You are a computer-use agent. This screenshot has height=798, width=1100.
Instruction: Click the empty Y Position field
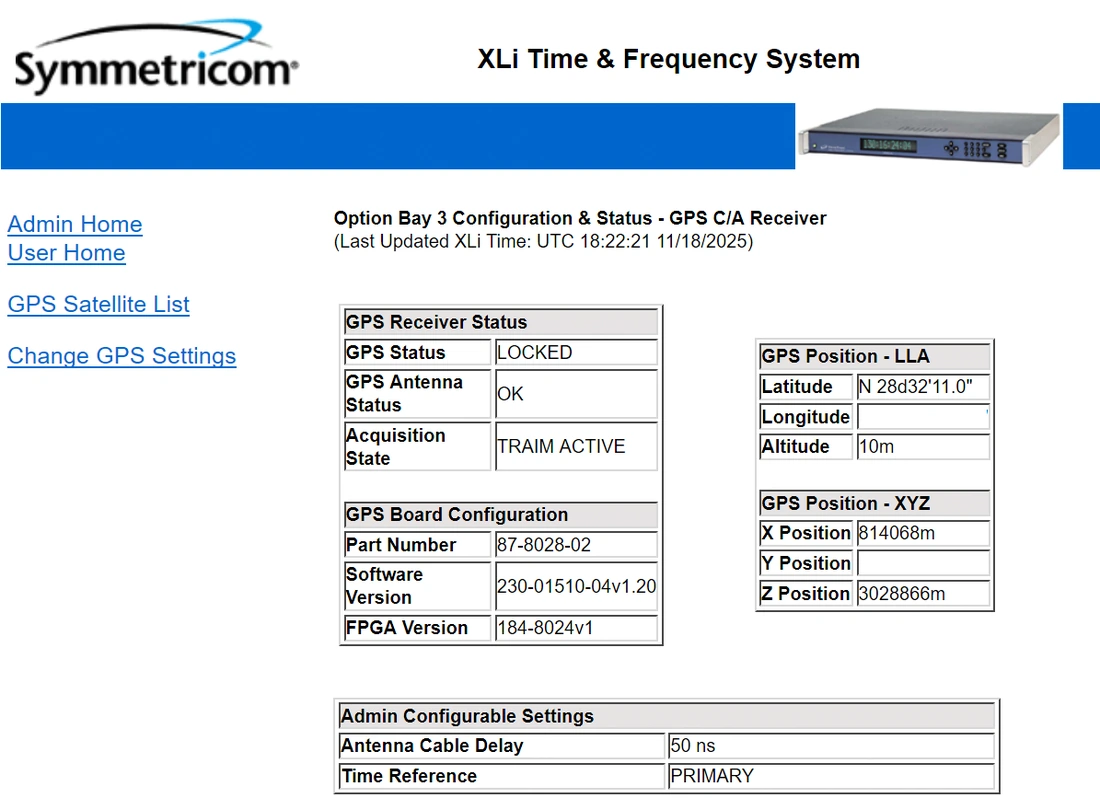[x=922, y=563]
